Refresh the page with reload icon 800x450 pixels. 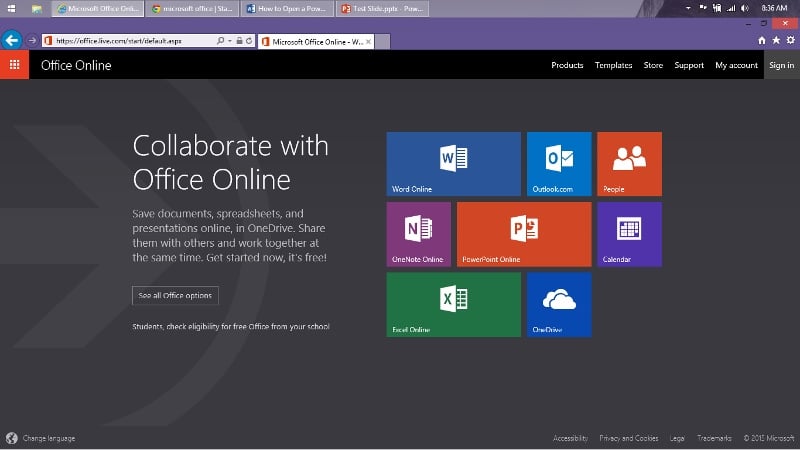click(x=249, y=40)
